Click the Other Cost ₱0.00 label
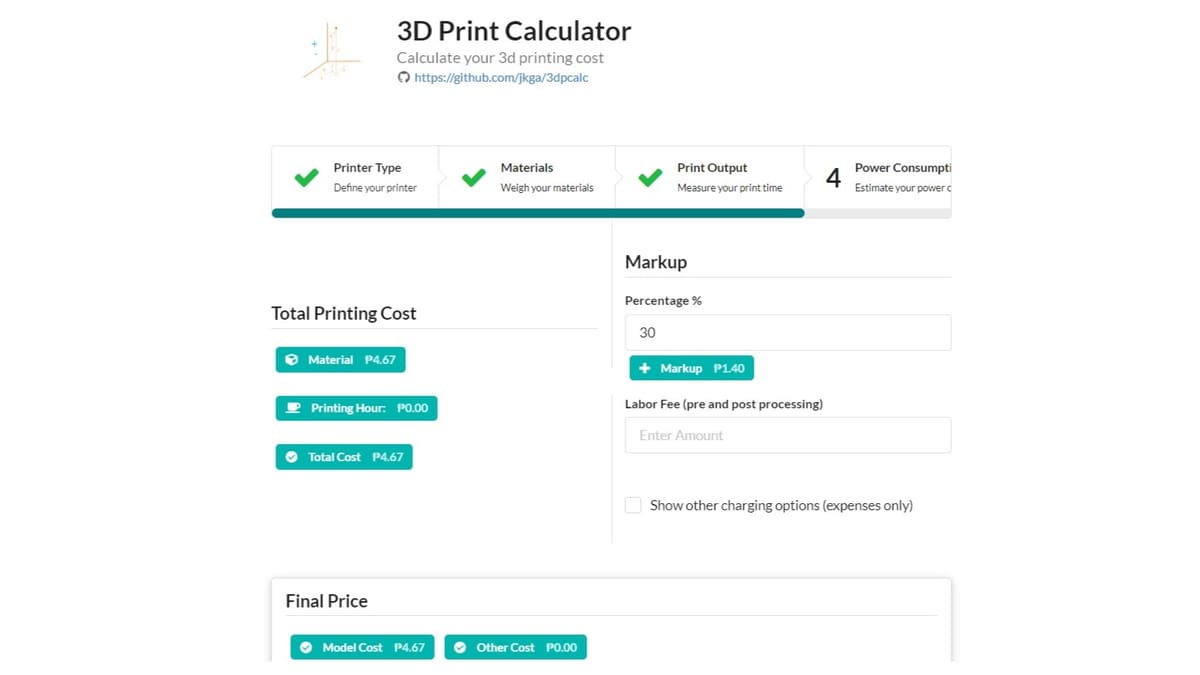Image resolution: width=1200 pixels, height=675 pixels. tap(516, 647)
